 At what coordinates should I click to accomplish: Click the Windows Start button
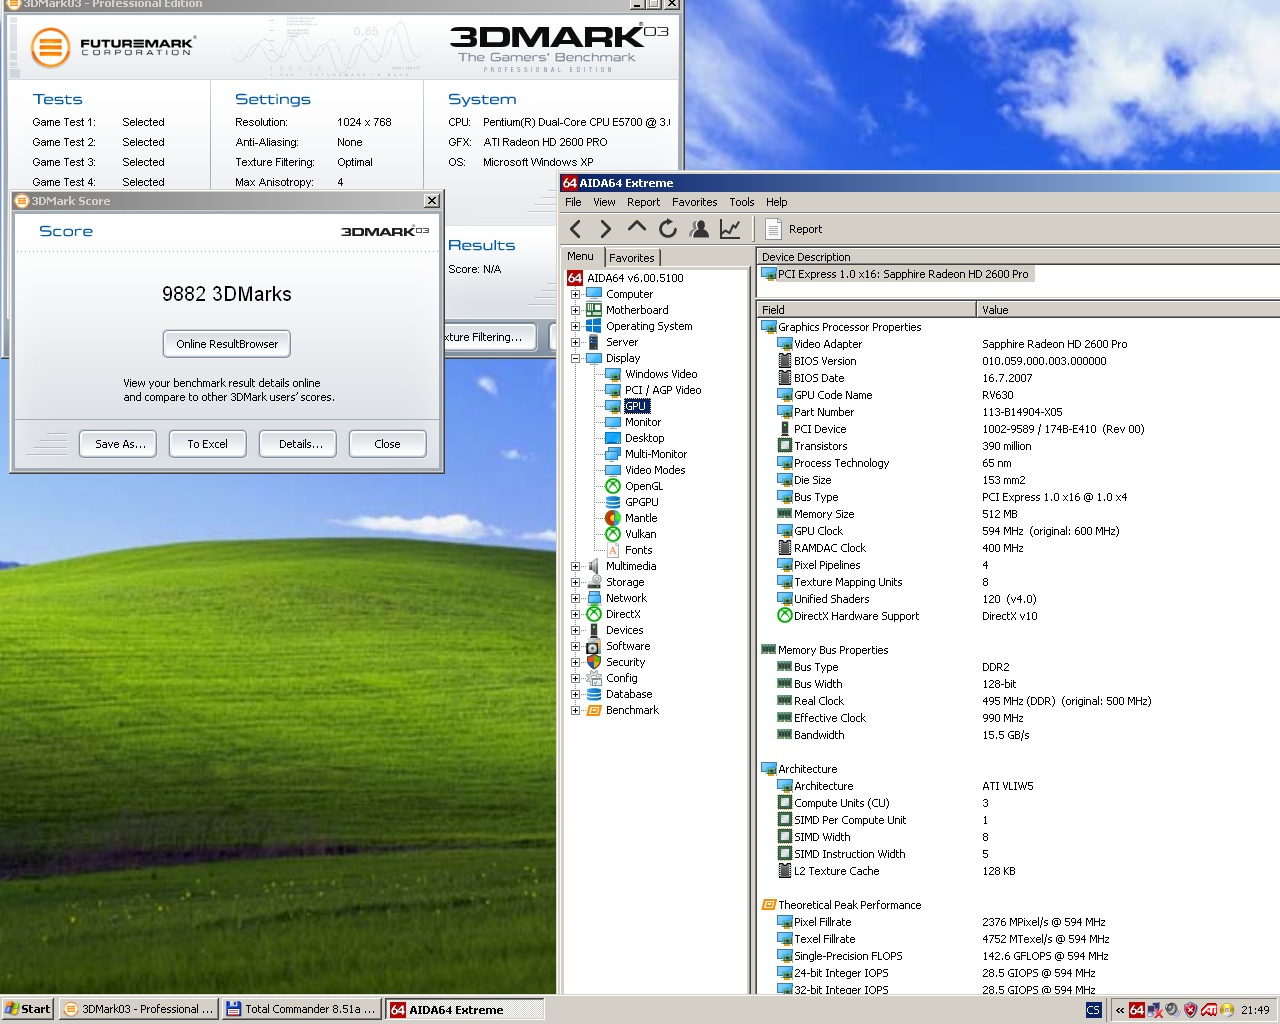coord(27,1009)
